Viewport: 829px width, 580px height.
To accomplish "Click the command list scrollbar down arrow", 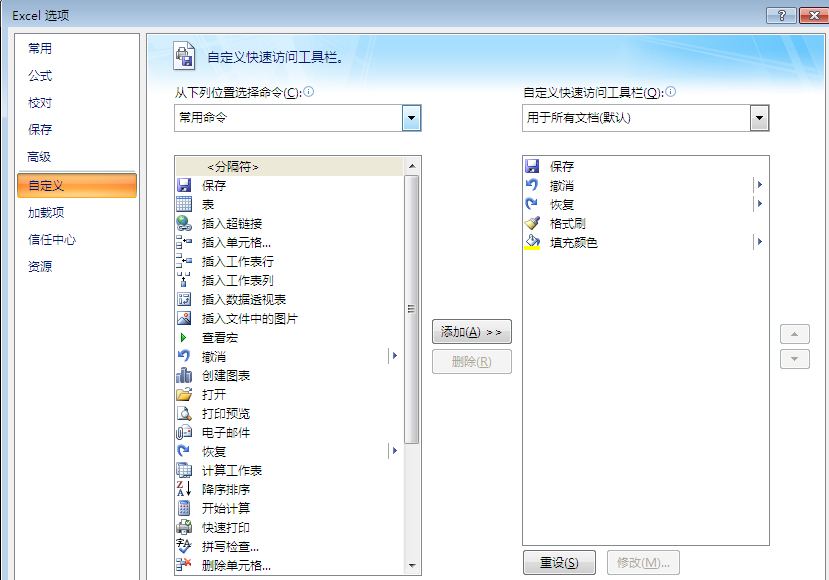I will [412, 566].
